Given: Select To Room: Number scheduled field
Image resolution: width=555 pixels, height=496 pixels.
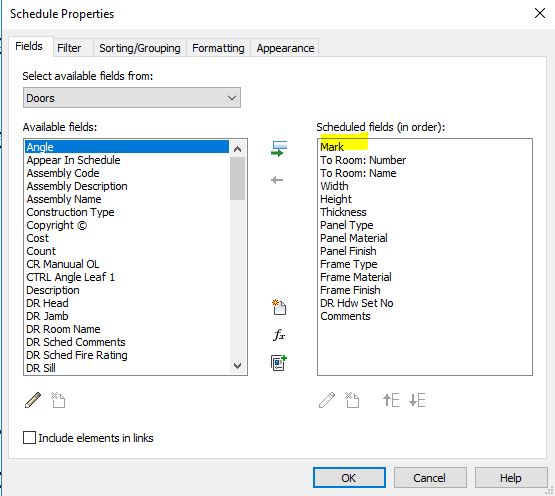Looking at the screenshot, I should [425, 160].
